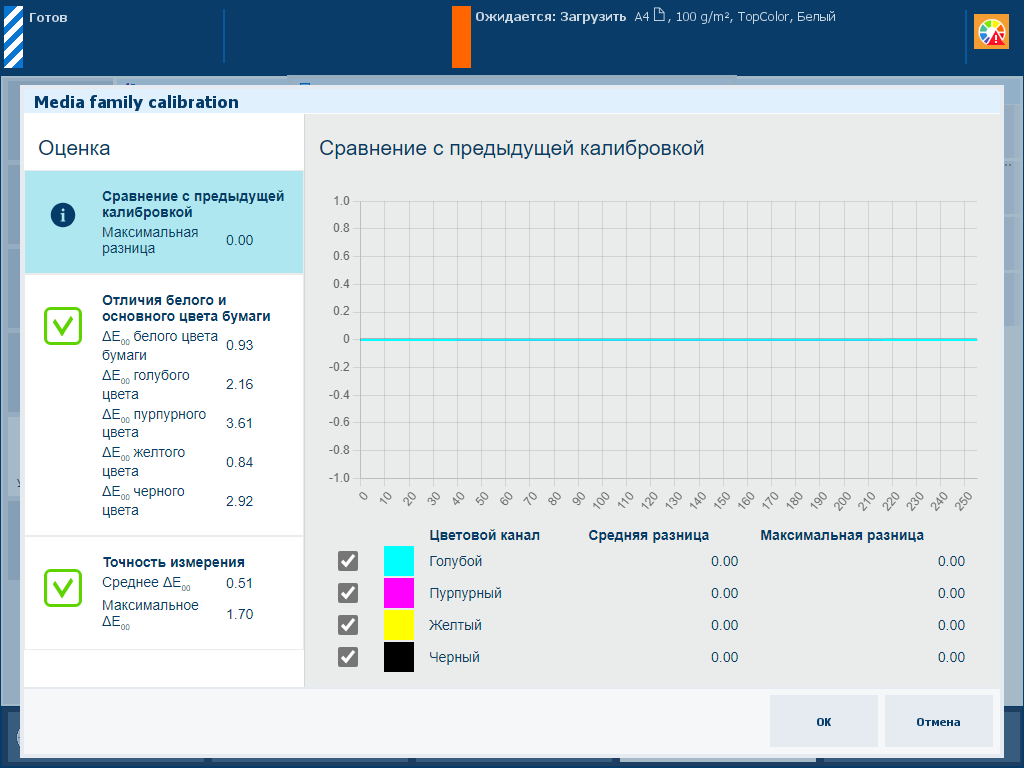Image resolution: width=1024 pixels, height=768 pixels.
Task: Click the Media family calibration title
Action: click(136, 102)
